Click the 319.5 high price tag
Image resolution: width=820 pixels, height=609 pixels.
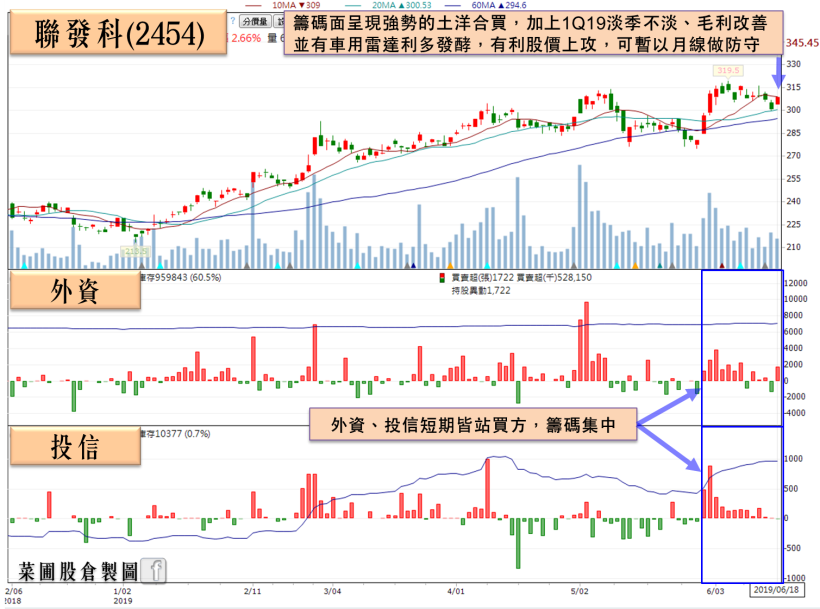tap(728, 70)
